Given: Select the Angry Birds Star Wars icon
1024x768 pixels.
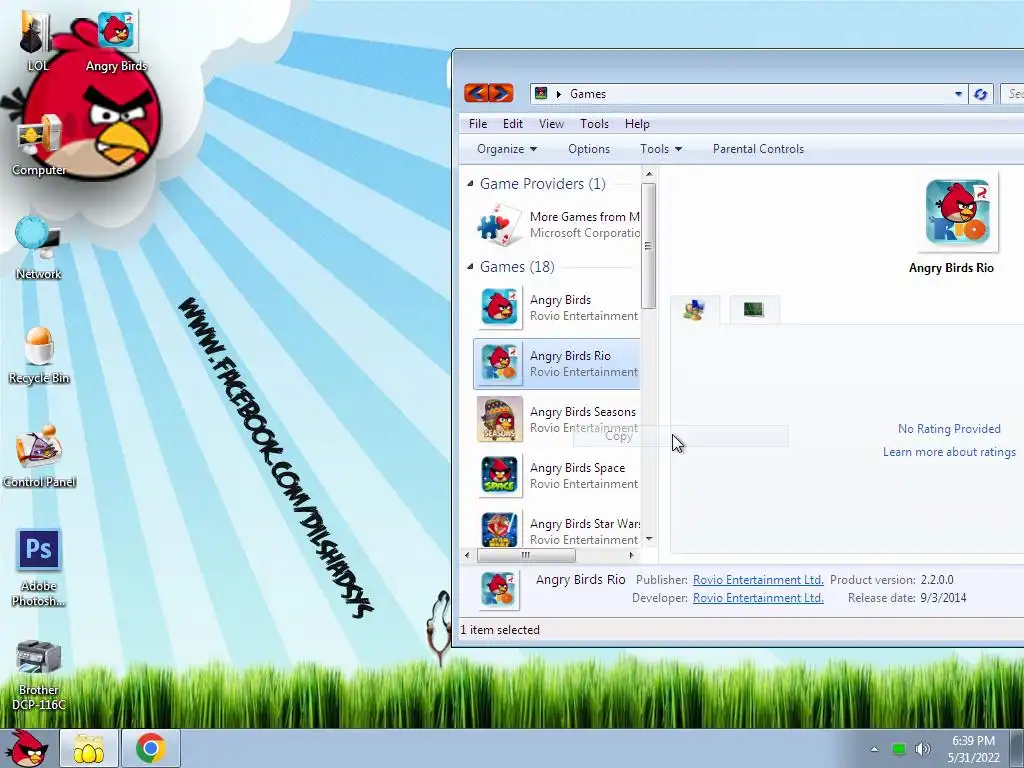Looking at the screenshot, I should click(499, 529).
